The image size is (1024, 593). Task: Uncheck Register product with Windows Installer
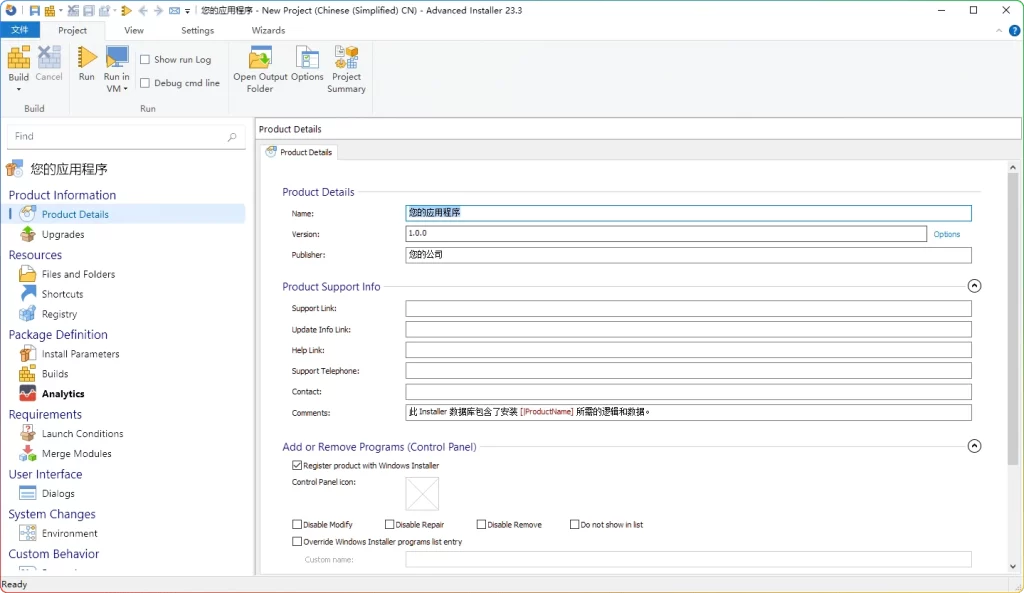297,465
